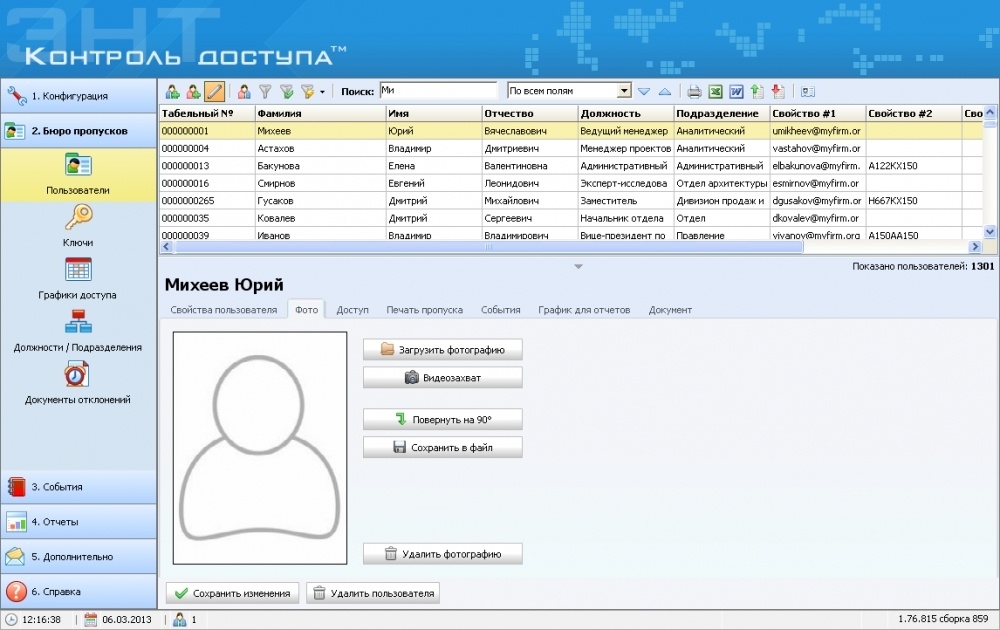This screenshot has width=1000, height=630.
Task: Open the Печать пропуска tab
Action: pos(424,310)
